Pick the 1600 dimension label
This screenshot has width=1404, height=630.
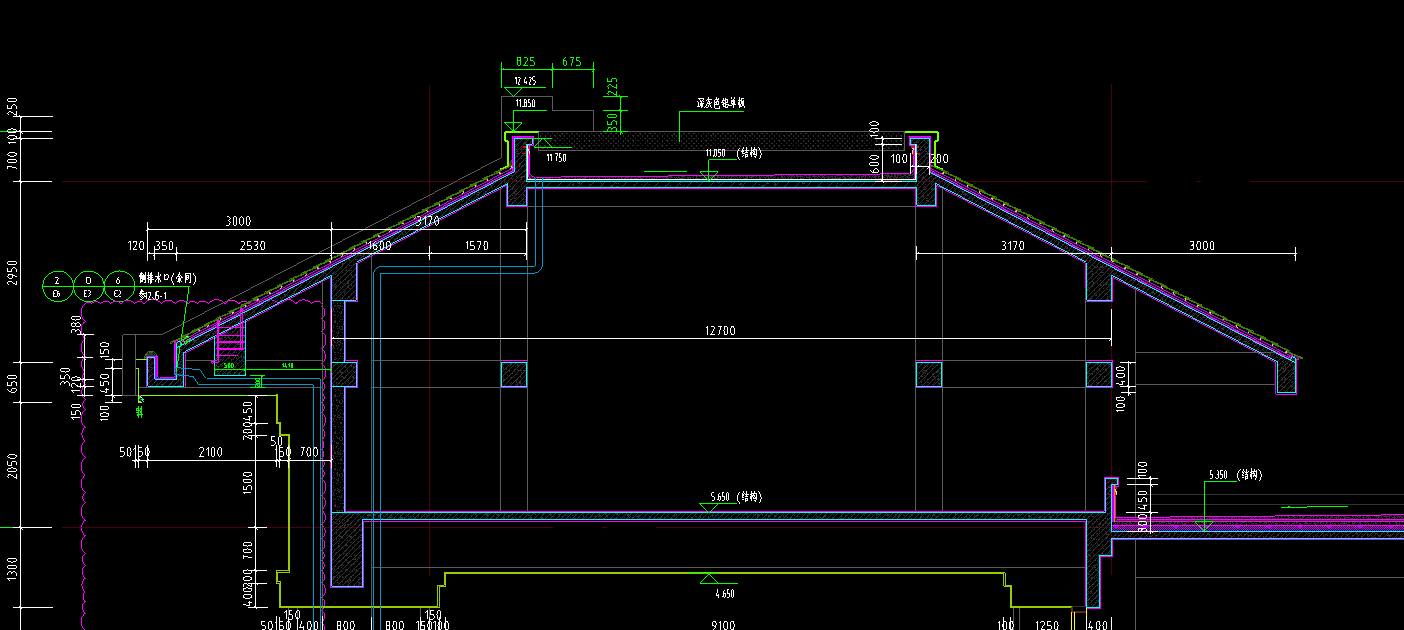(x=379, y=246)
